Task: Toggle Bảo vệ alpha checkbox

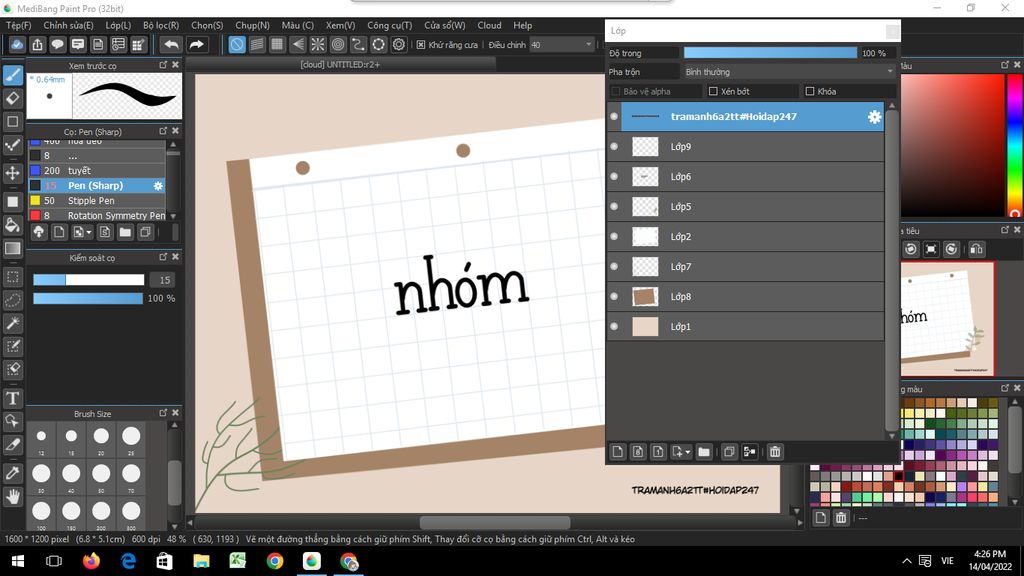Action: (616, 91)
